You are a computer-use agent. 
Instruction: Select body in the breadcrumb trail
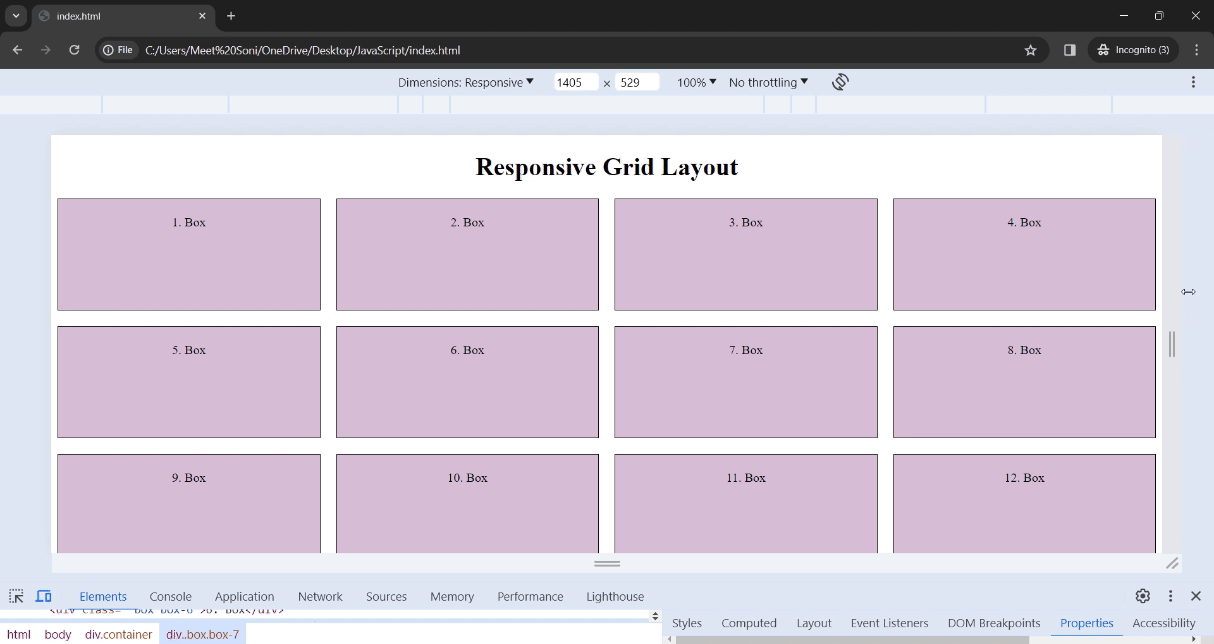[x=58, y=634]
